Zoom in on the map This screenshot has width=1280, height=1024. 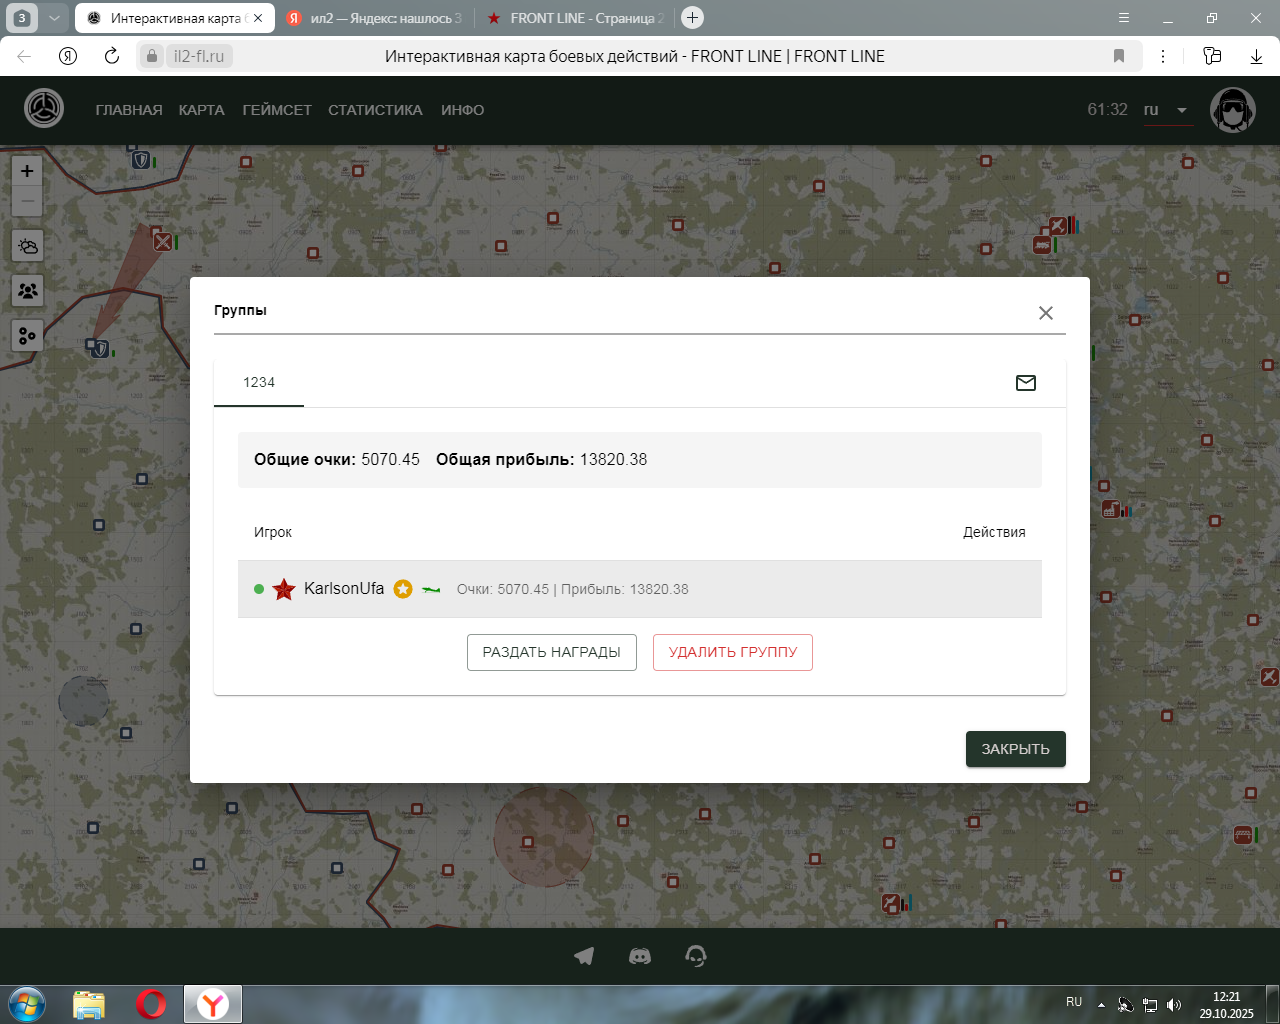(x=27, y=171)
